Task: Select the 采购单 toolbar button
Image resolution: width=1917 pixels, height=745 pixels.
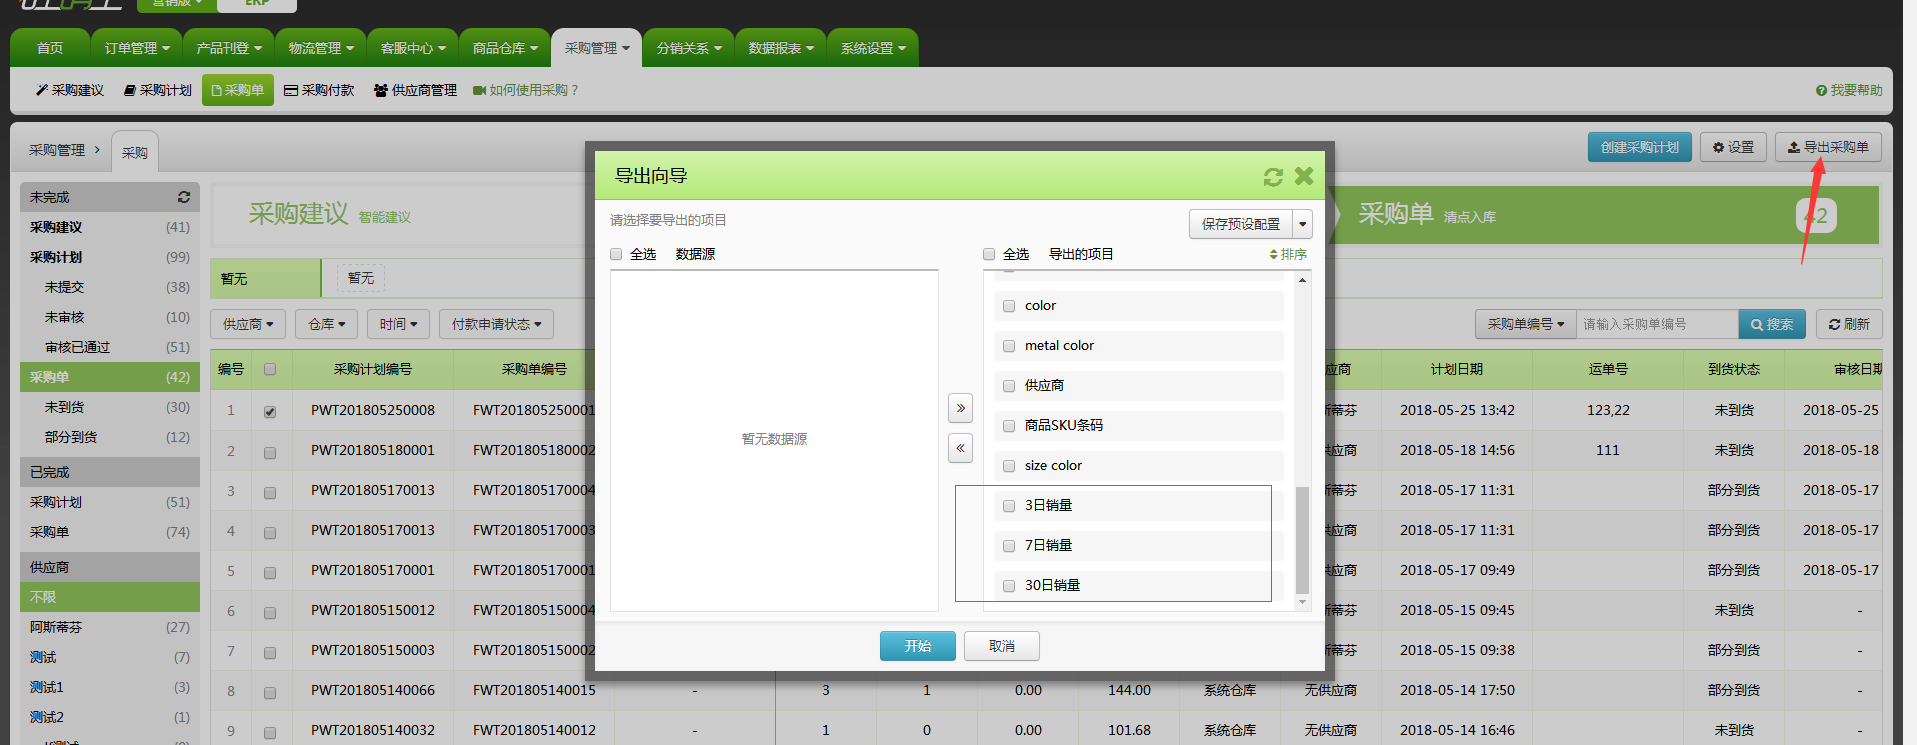Action: pyautogui.click(x=238, y=90)
